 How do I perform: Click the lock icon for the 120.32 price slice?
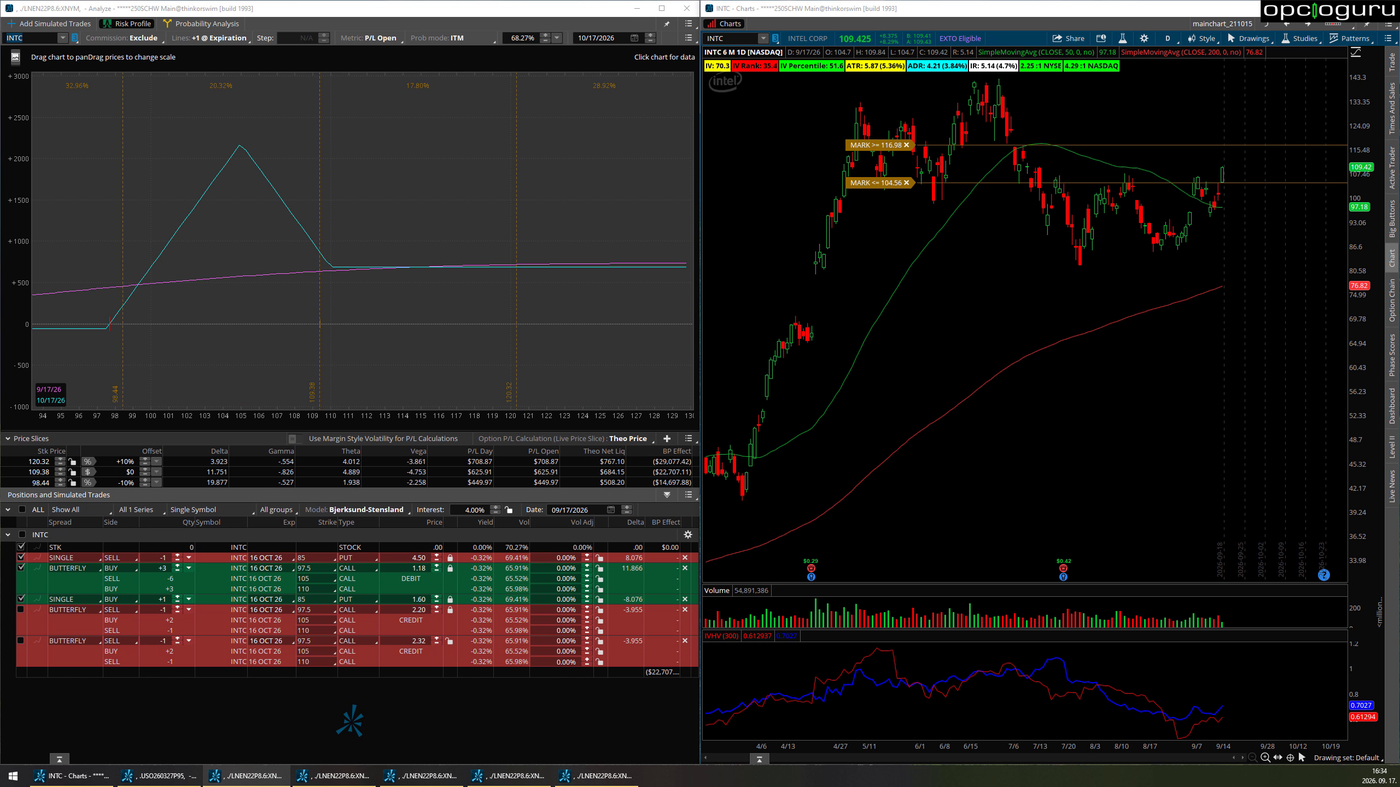click(73, 462)
